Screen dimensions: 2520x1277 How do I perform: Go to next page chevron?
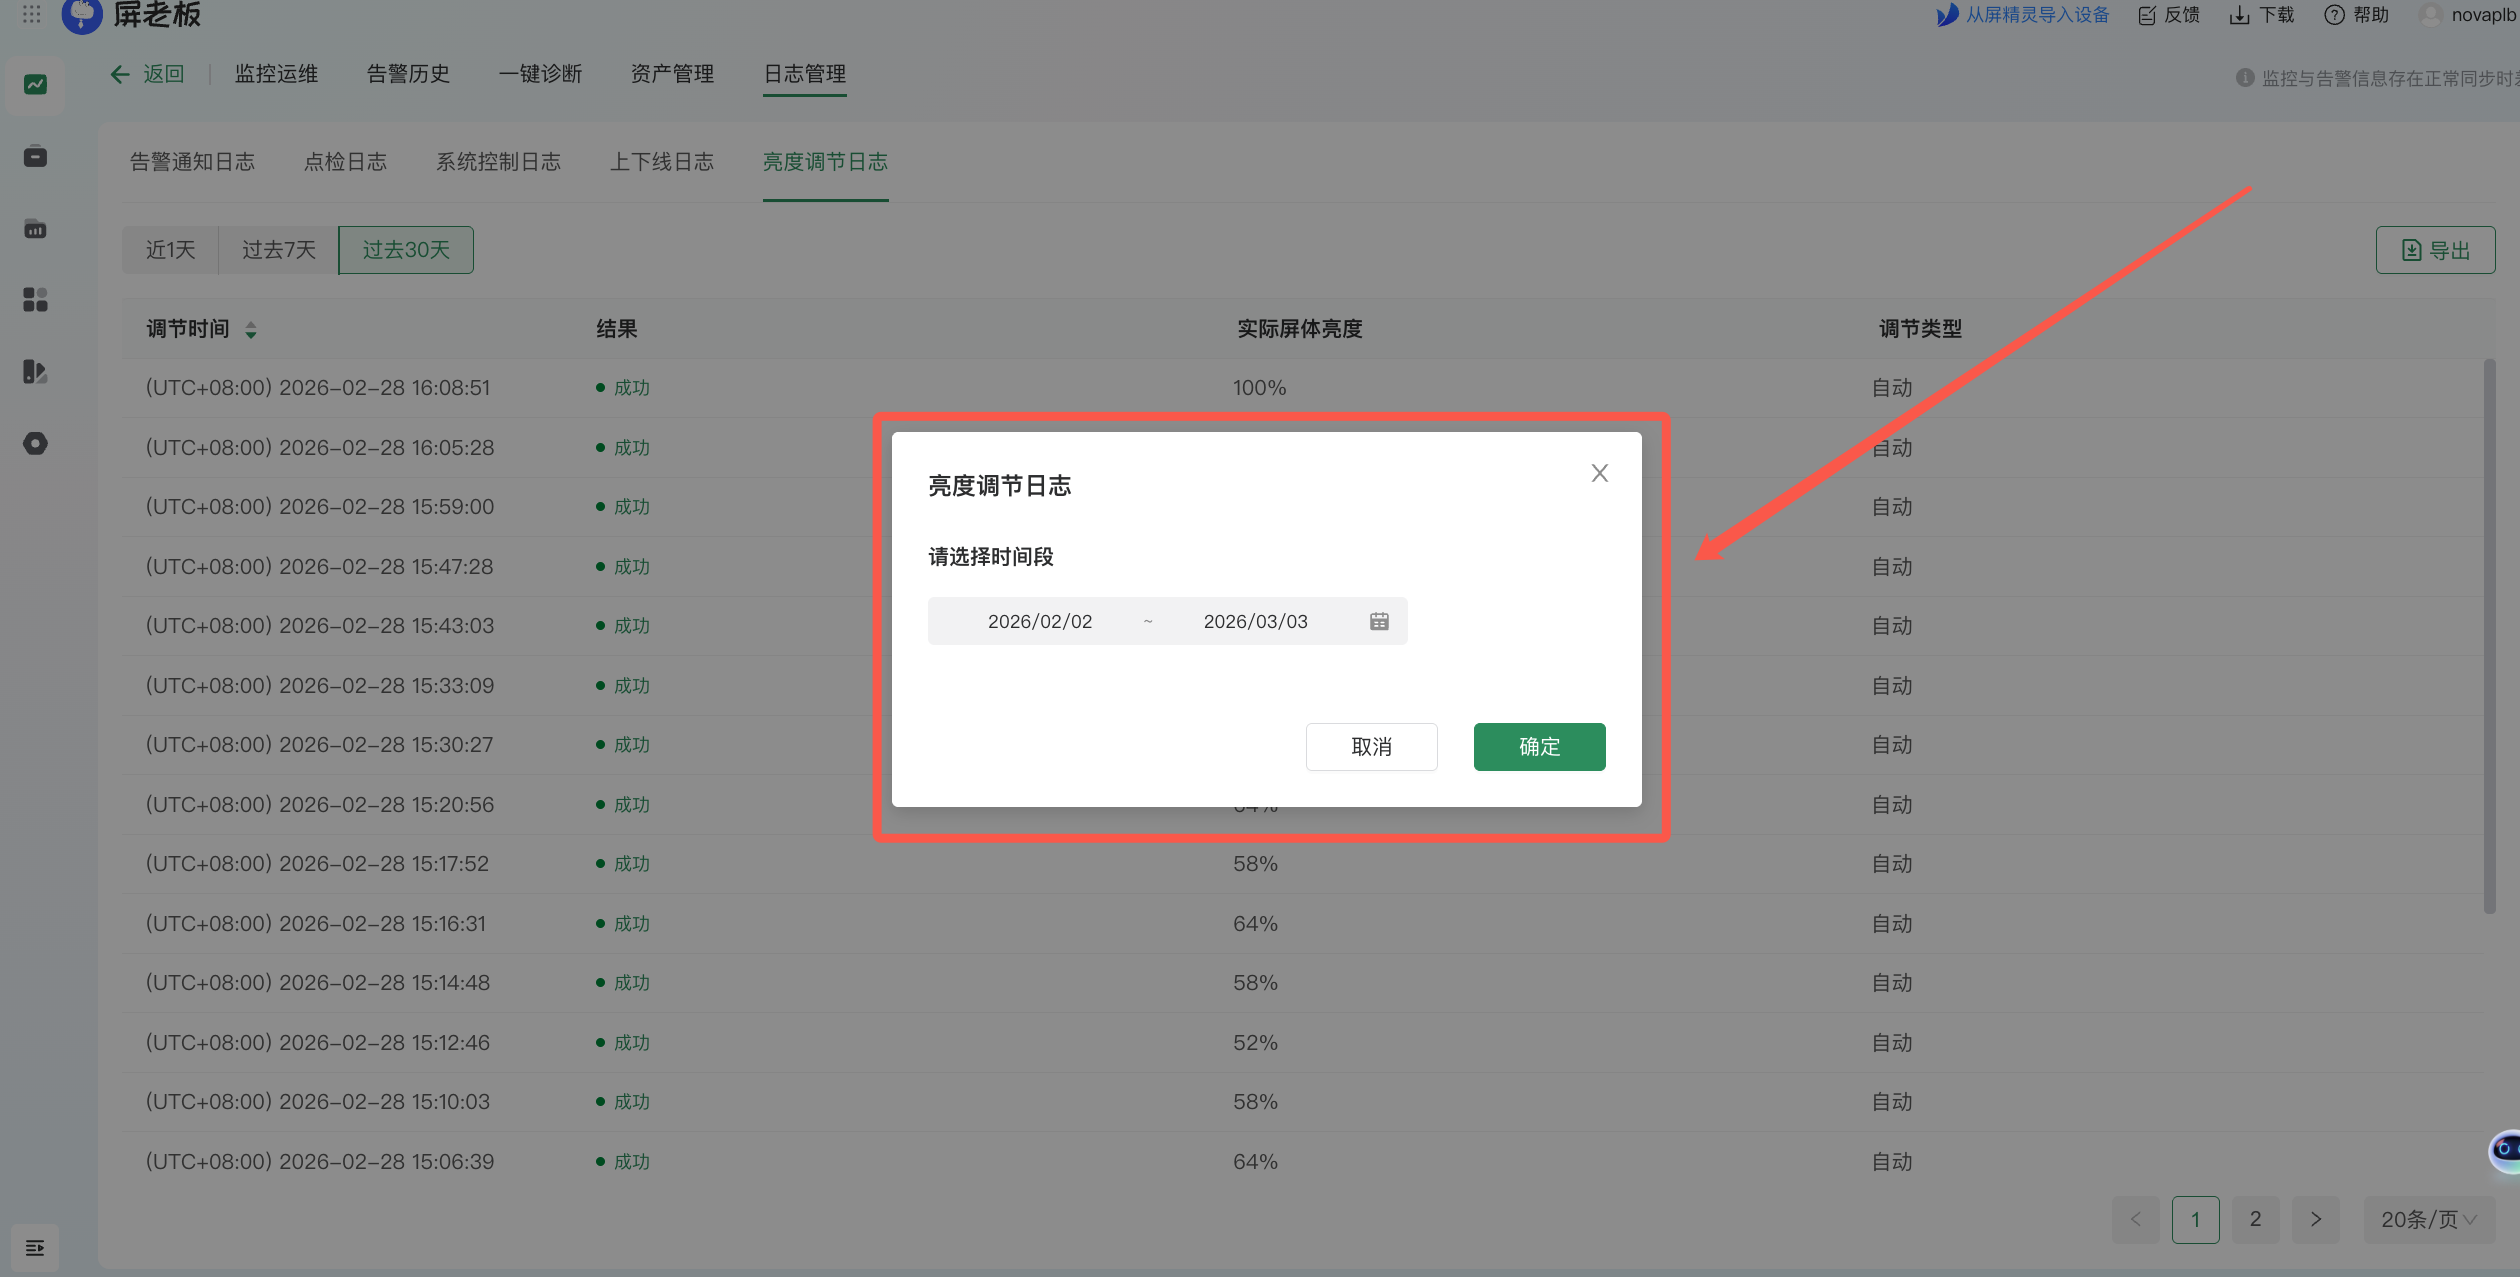(2315, 1219)
